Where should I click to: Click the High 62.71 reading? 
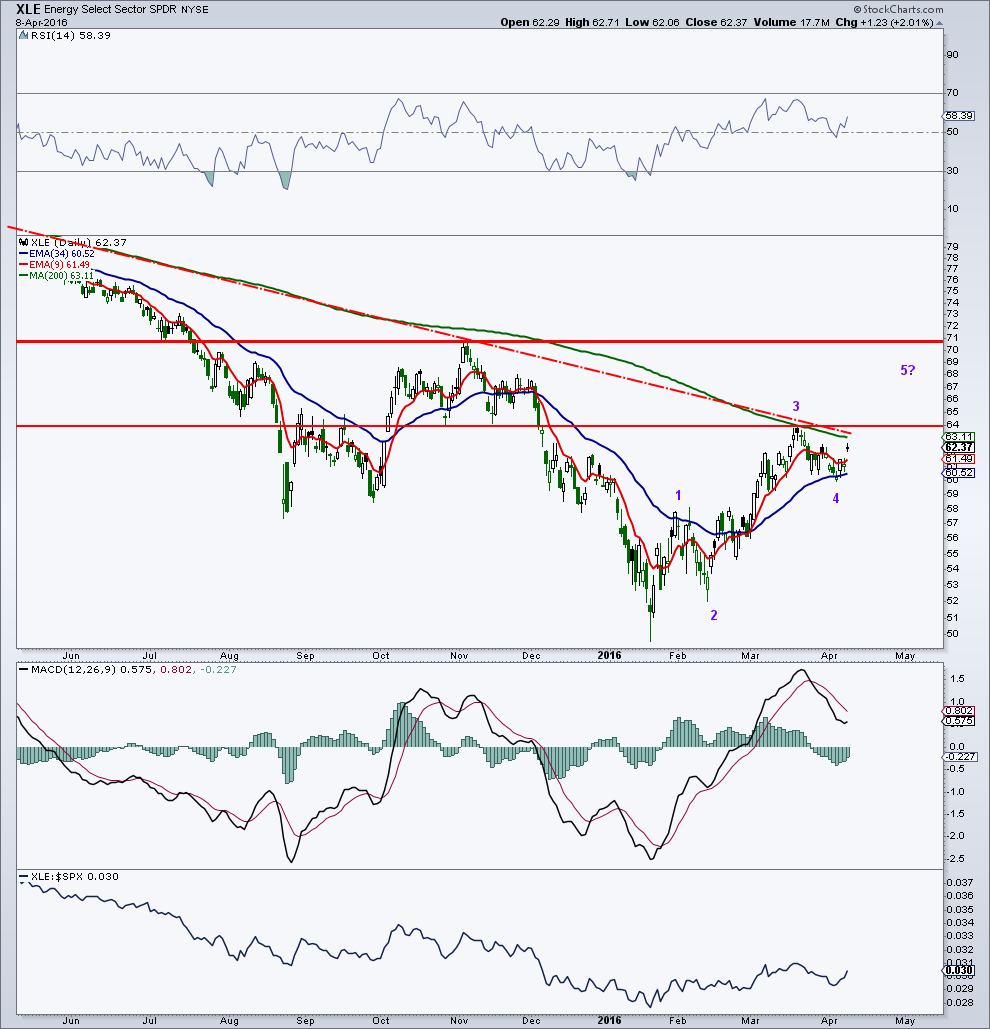pos(592,22)
